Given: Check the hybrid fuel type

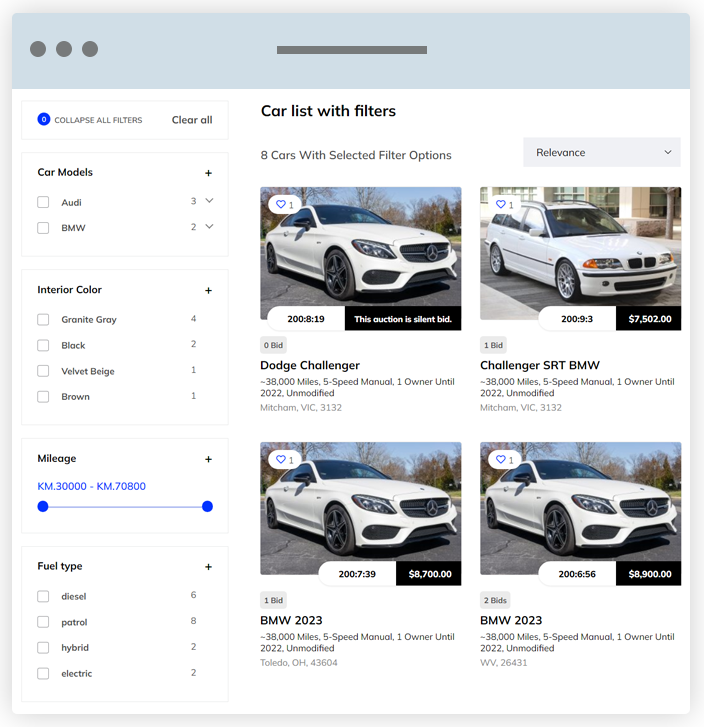Looking at the screenshot, I should pos(43,647).
